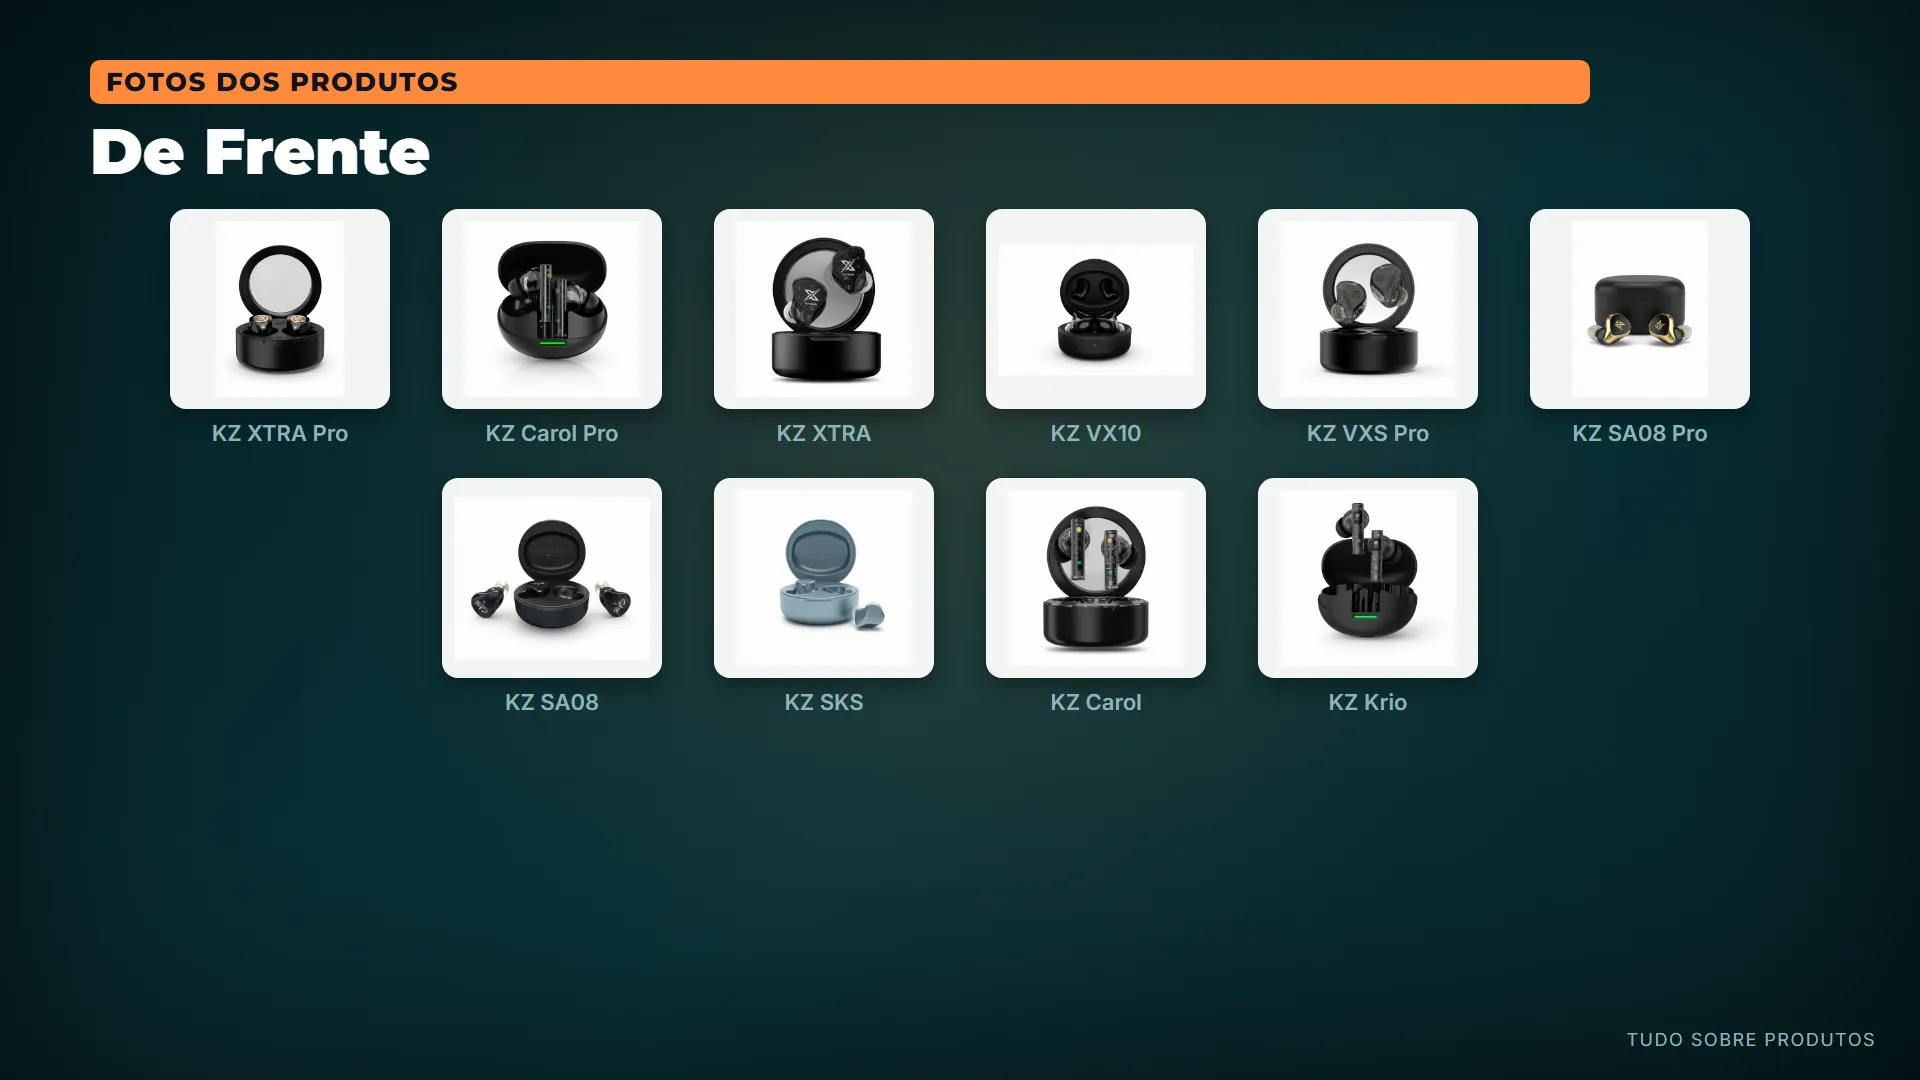The width and height of the screenshot is (1920, 1080).
Task: Select the 'KZ VXS Pro' label
Action: tap(1368, 433)
